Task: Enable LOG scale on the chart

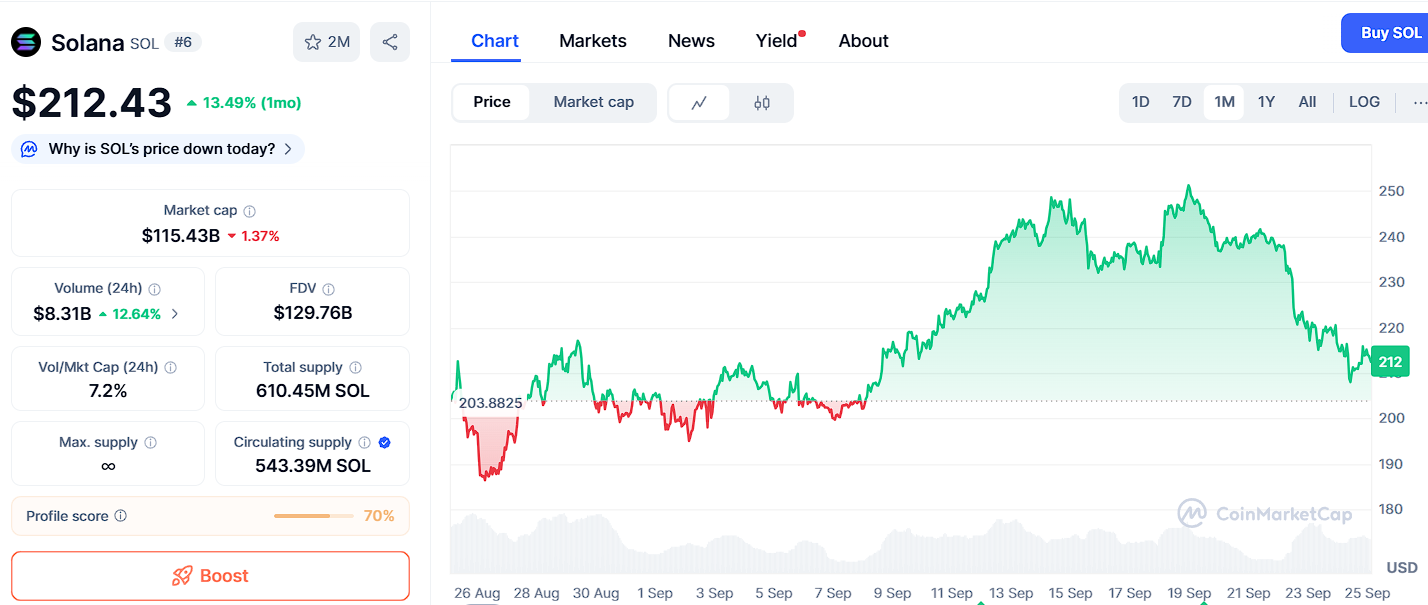Action: 1364,102
